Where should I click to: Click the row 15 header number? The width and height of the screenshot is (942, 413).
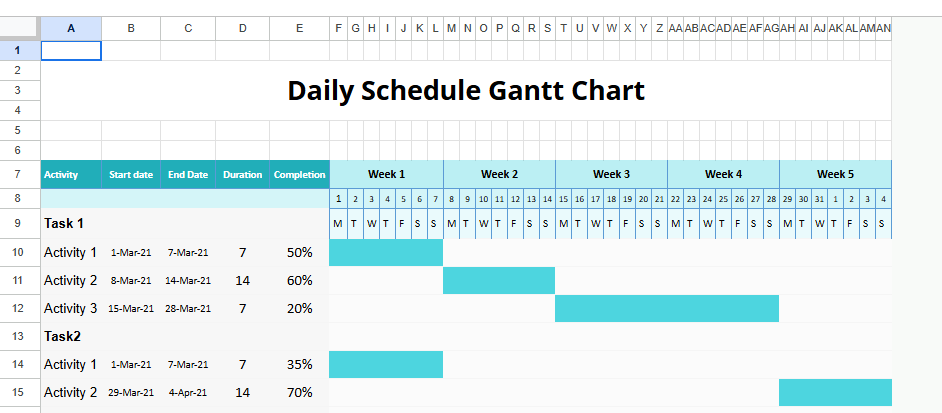tap(20, 392)
